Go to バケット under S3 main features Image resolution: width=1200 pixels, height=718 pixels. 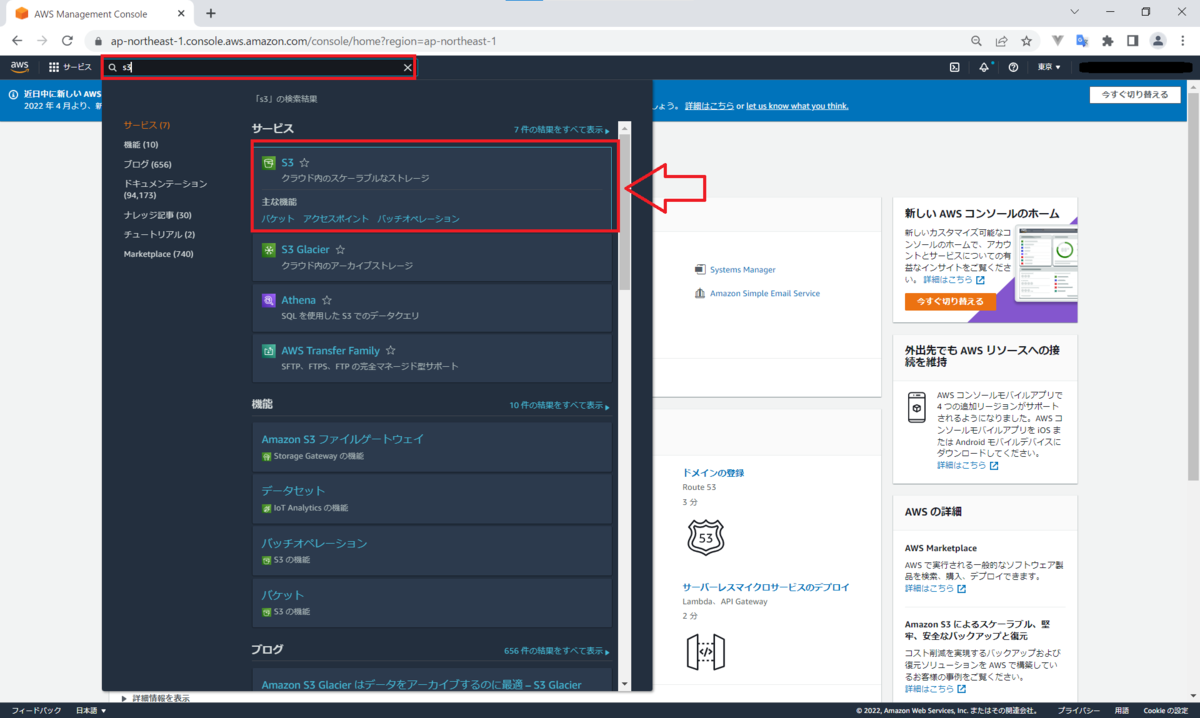pos(278,218)
